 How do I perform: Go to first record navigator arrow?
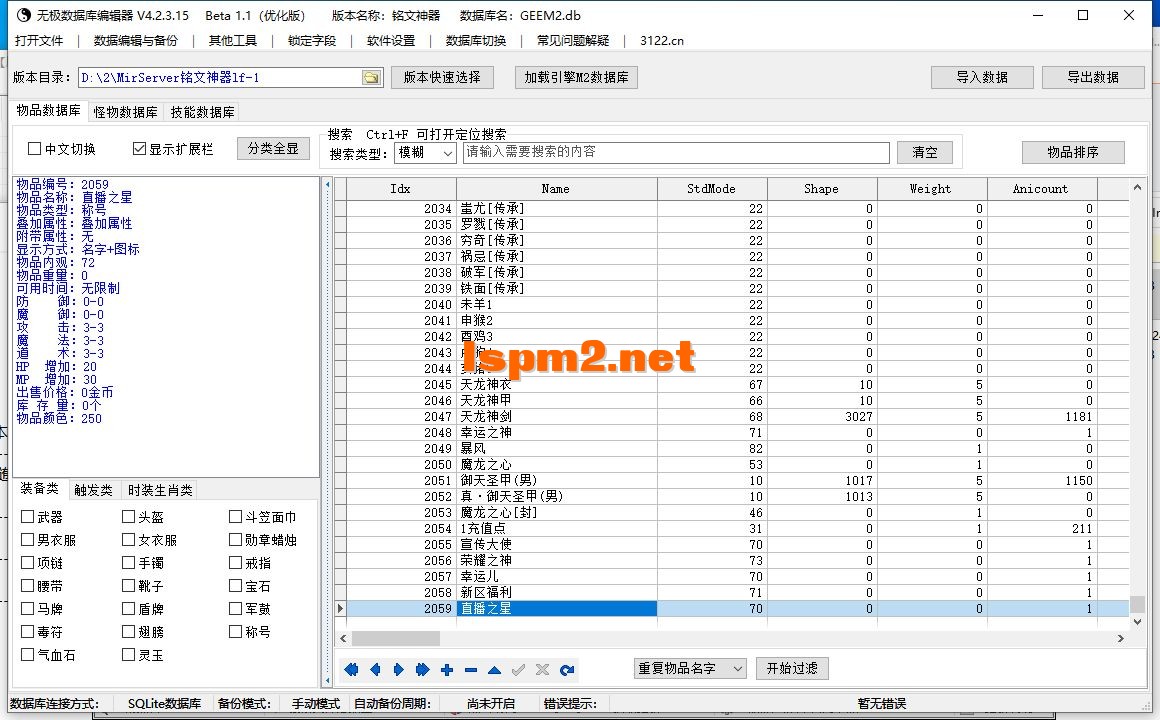pos(351,670)
